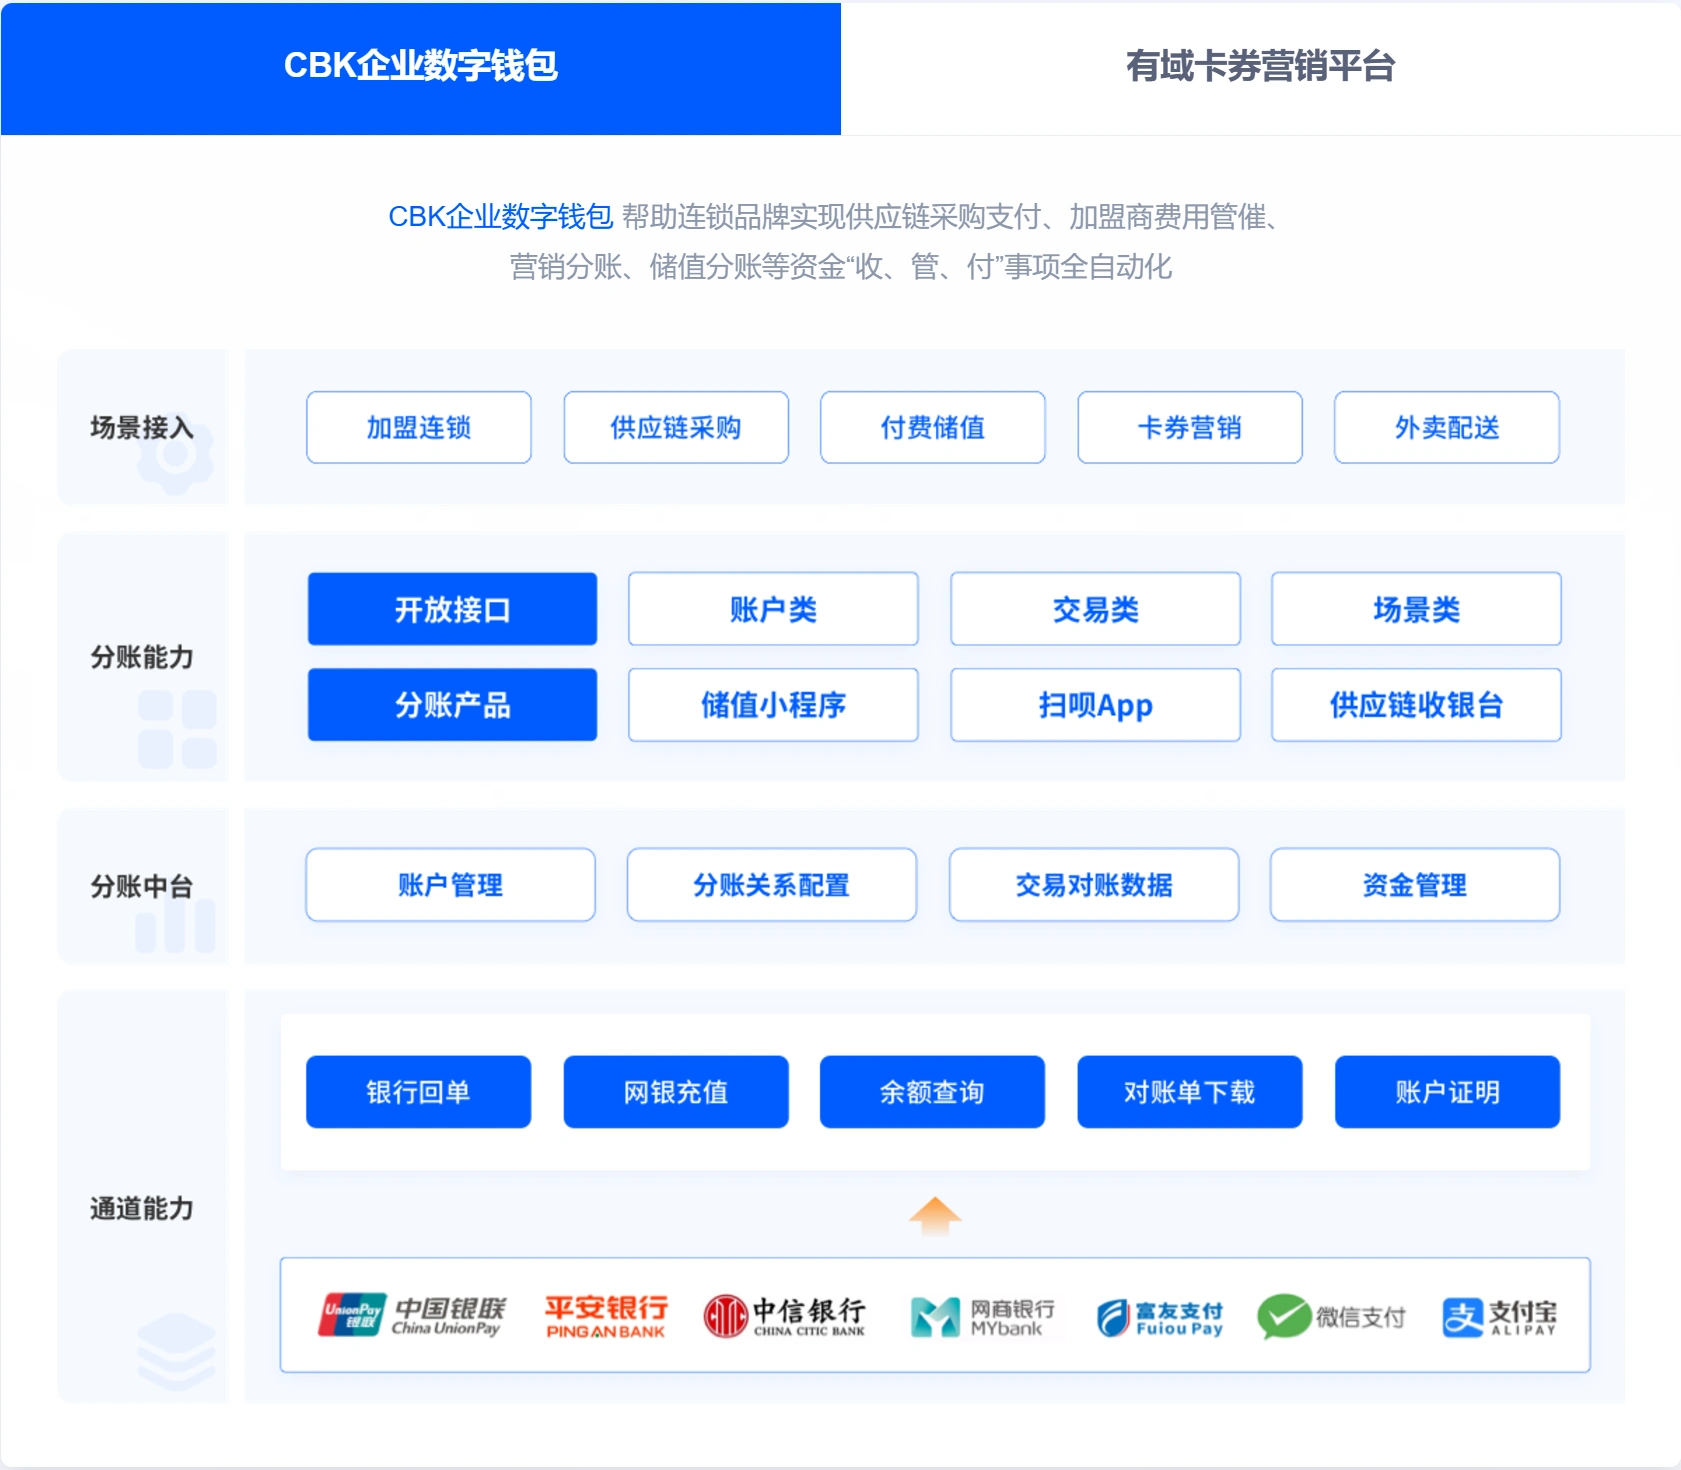Screen dimensions: 1681x1470
Task: Open 对账单下载 option
Action: click(1190, 1092)
